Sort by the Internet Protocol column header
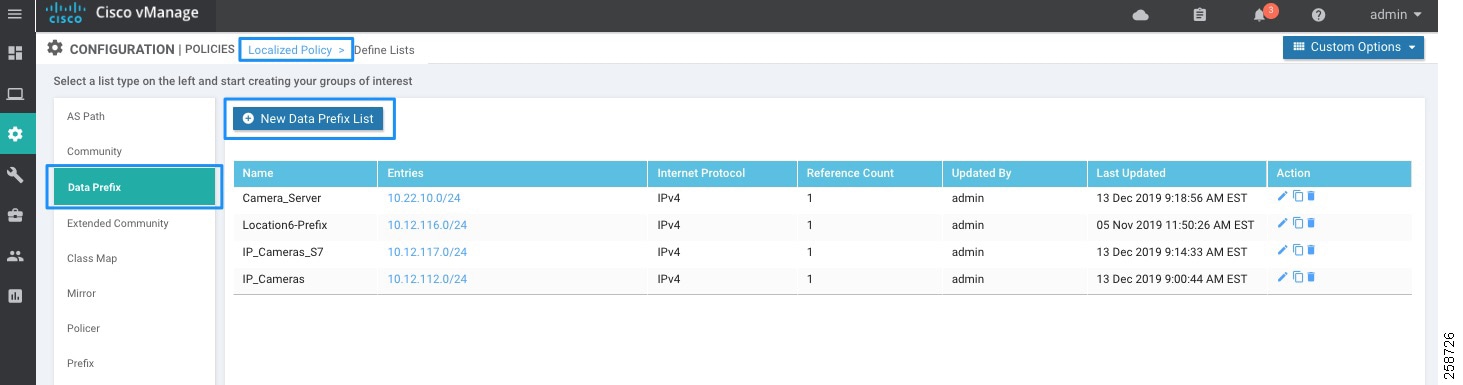This screenshot has width=1463, height=385. [723, 173]
